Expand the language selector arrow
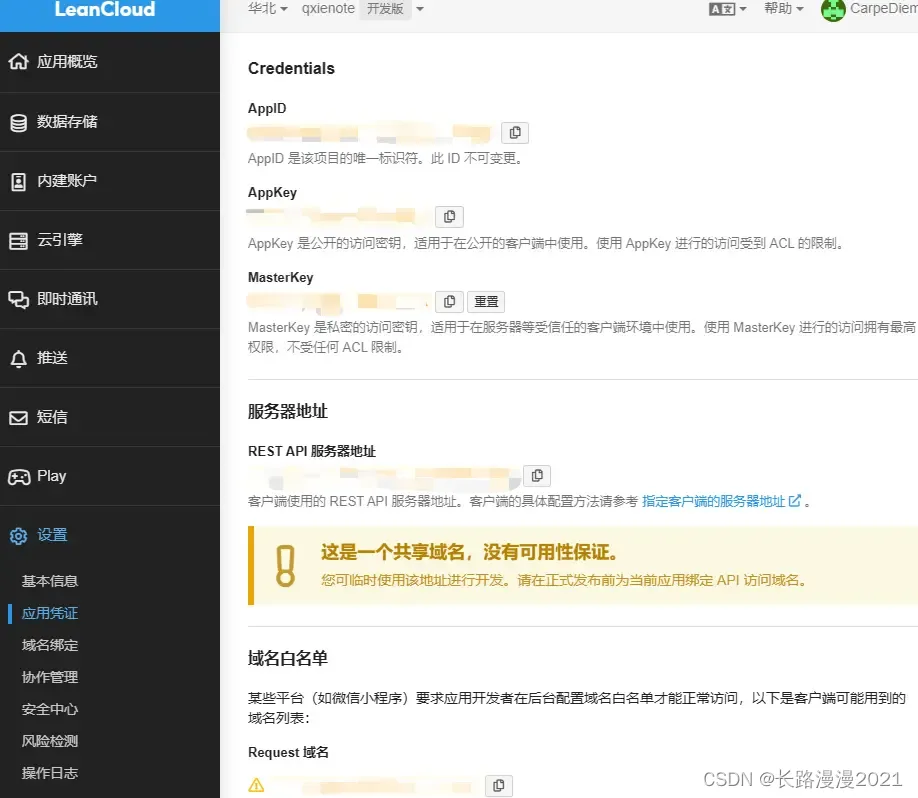 [x=743, y=9]
